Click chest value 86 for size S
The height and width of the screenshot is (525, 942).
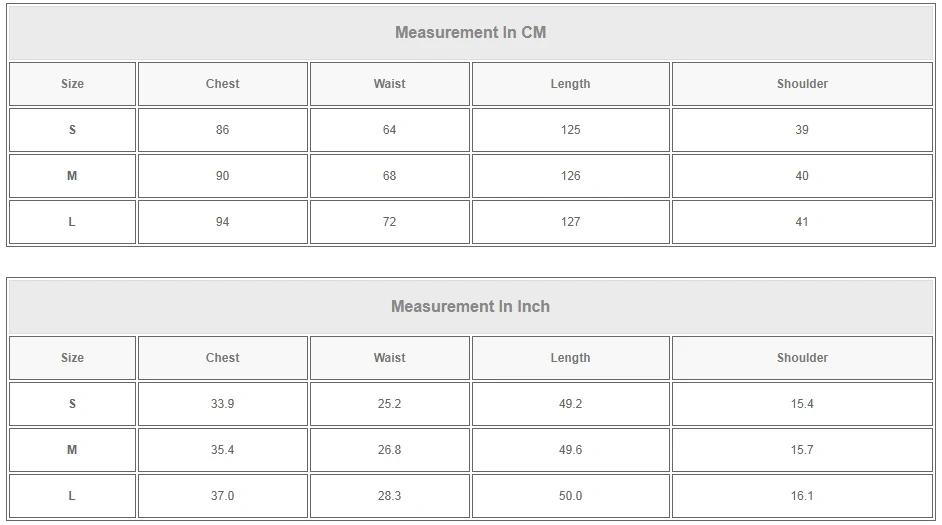click(x=222, y=130)
